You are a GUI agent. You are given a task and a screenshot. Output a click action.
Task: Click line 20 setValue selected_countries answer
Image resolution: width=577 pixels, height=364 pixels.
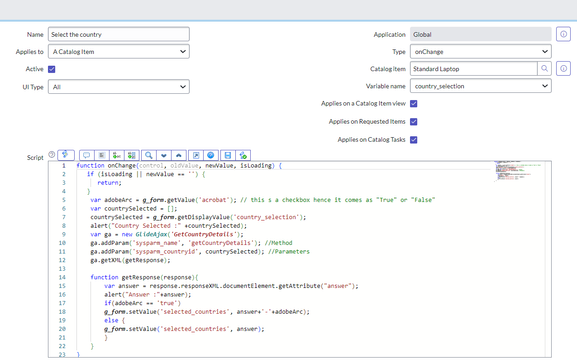184,329
